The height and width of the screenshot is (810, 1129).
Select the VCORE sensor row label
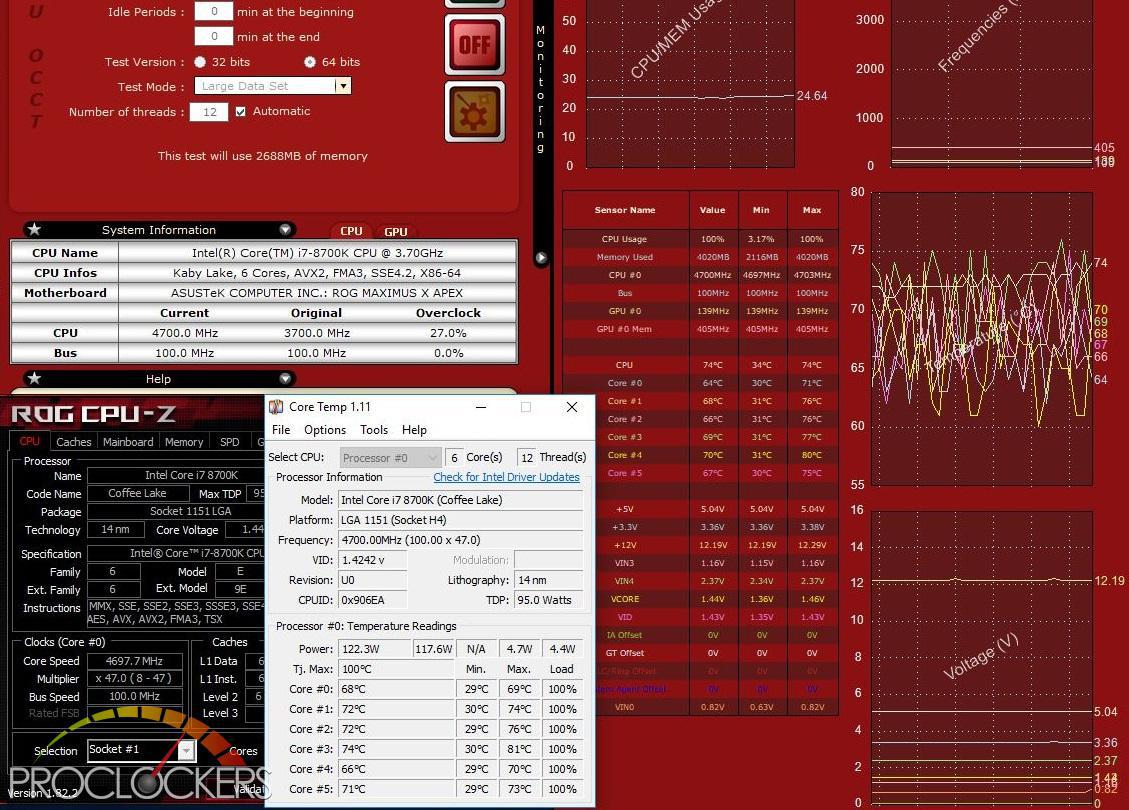click(x=624, y=599)
